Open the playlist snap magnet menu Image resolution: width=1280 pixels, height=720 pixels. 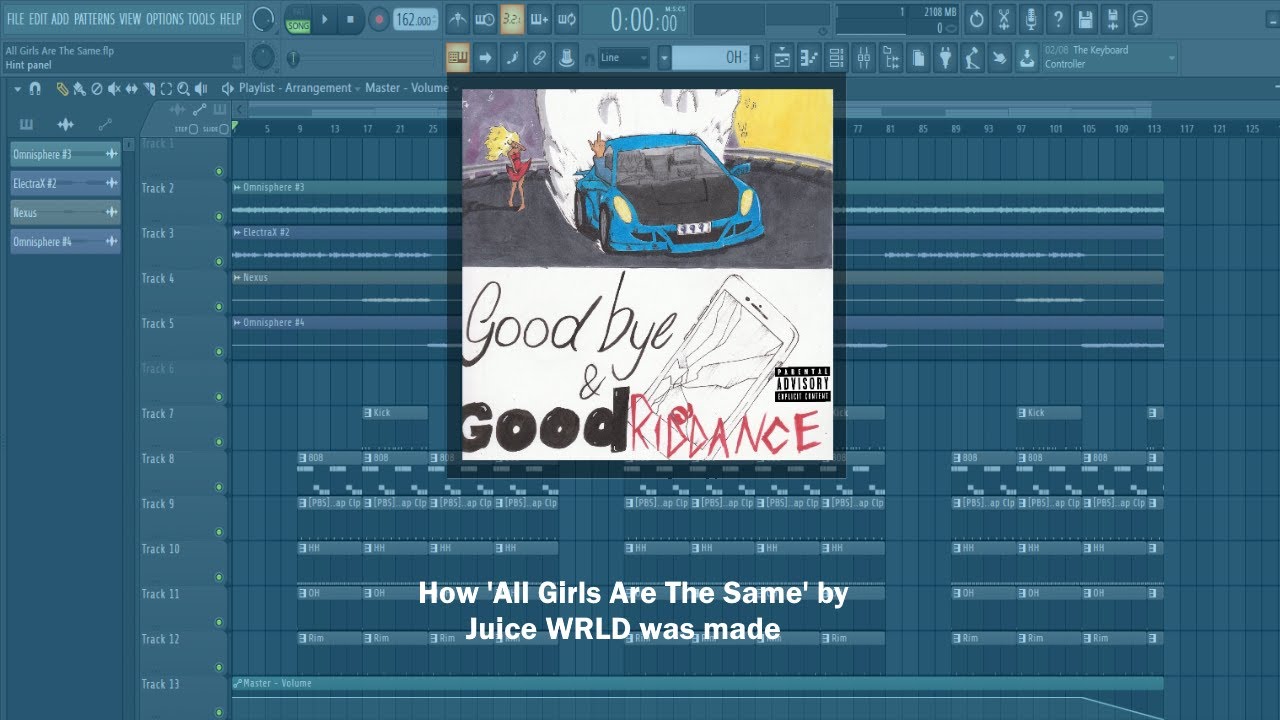(35, 88)
